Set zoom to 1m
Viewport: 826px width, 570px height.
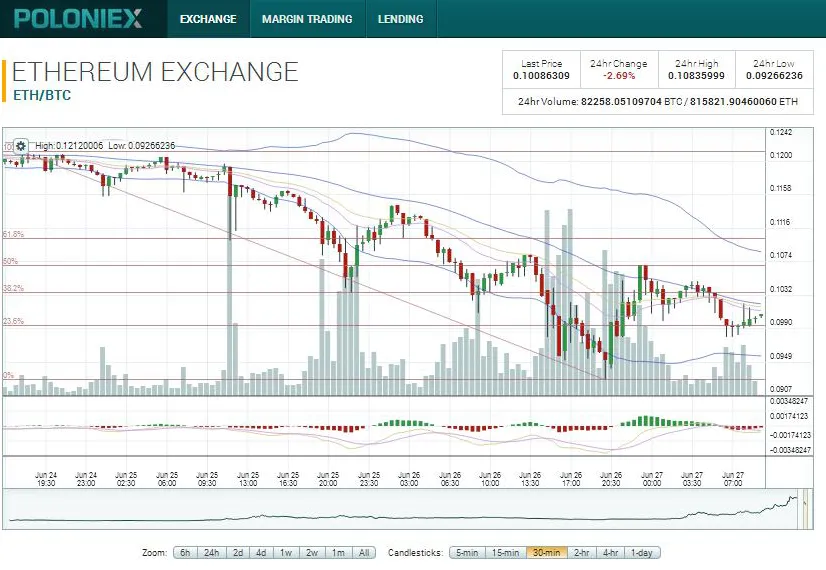[338, 553]
